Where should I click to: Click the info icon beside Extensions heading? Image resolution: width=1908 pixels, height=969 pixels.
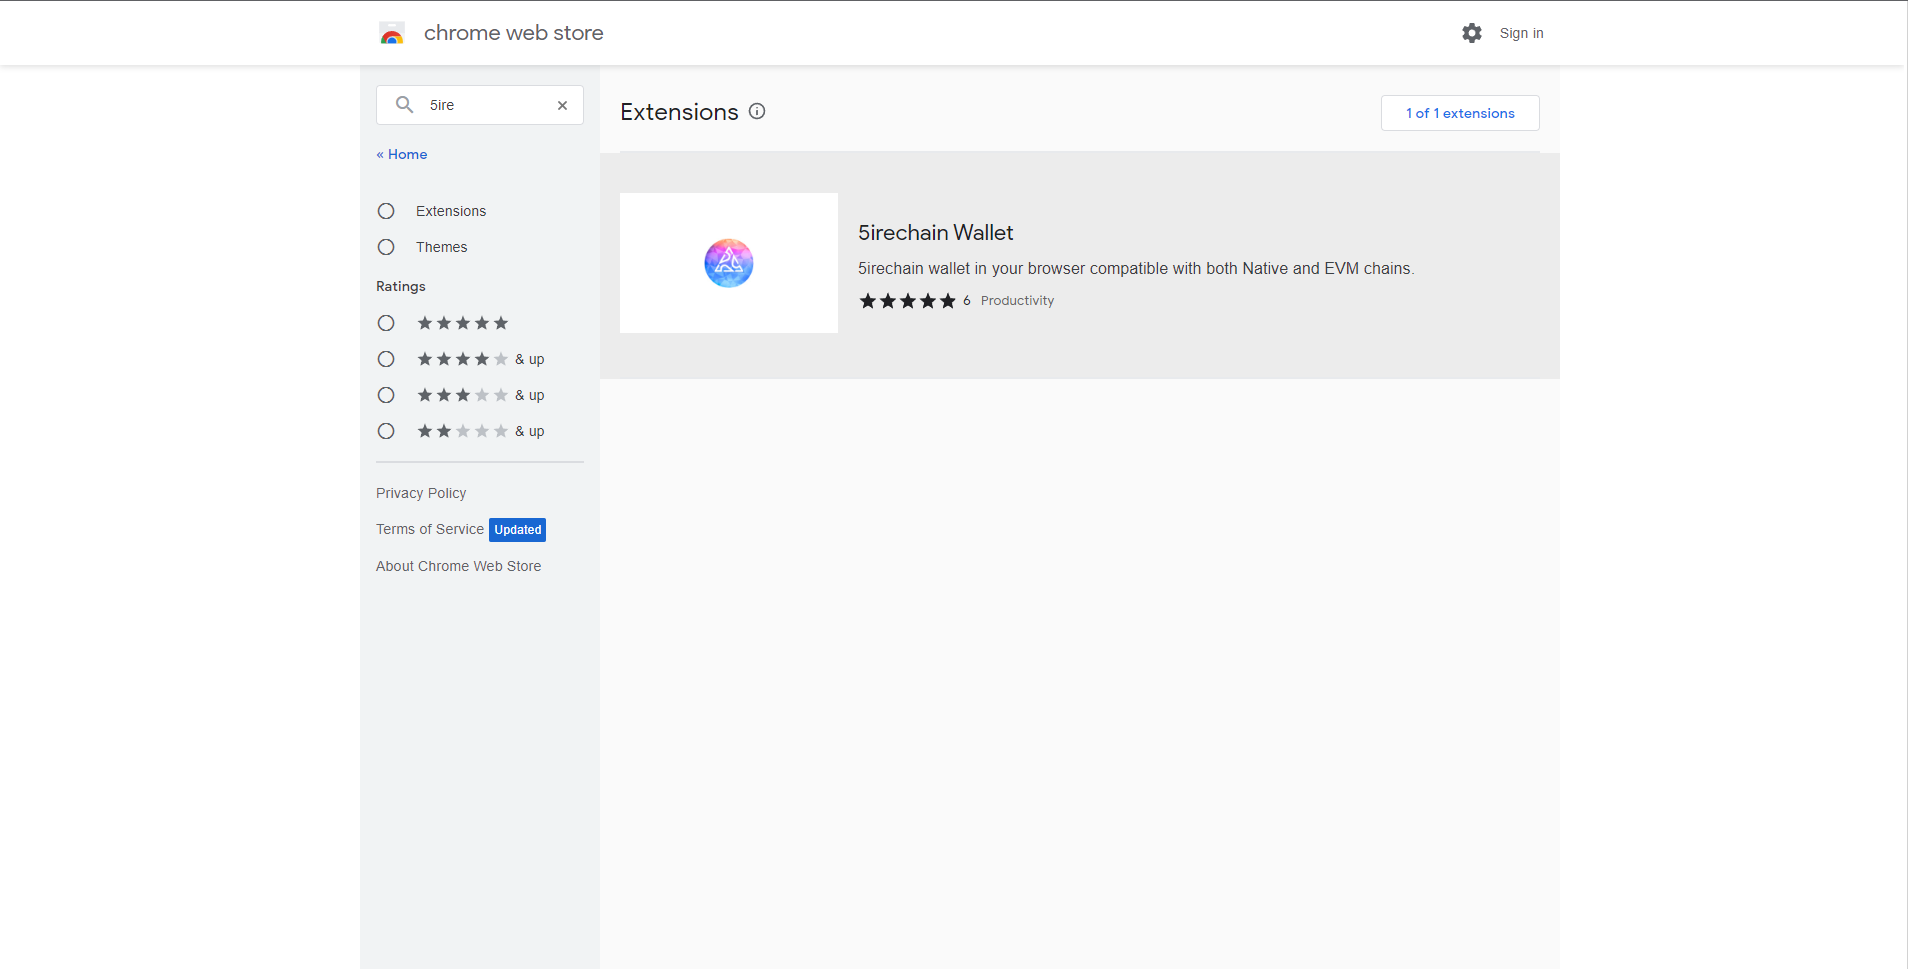click(x=757, y=112)
